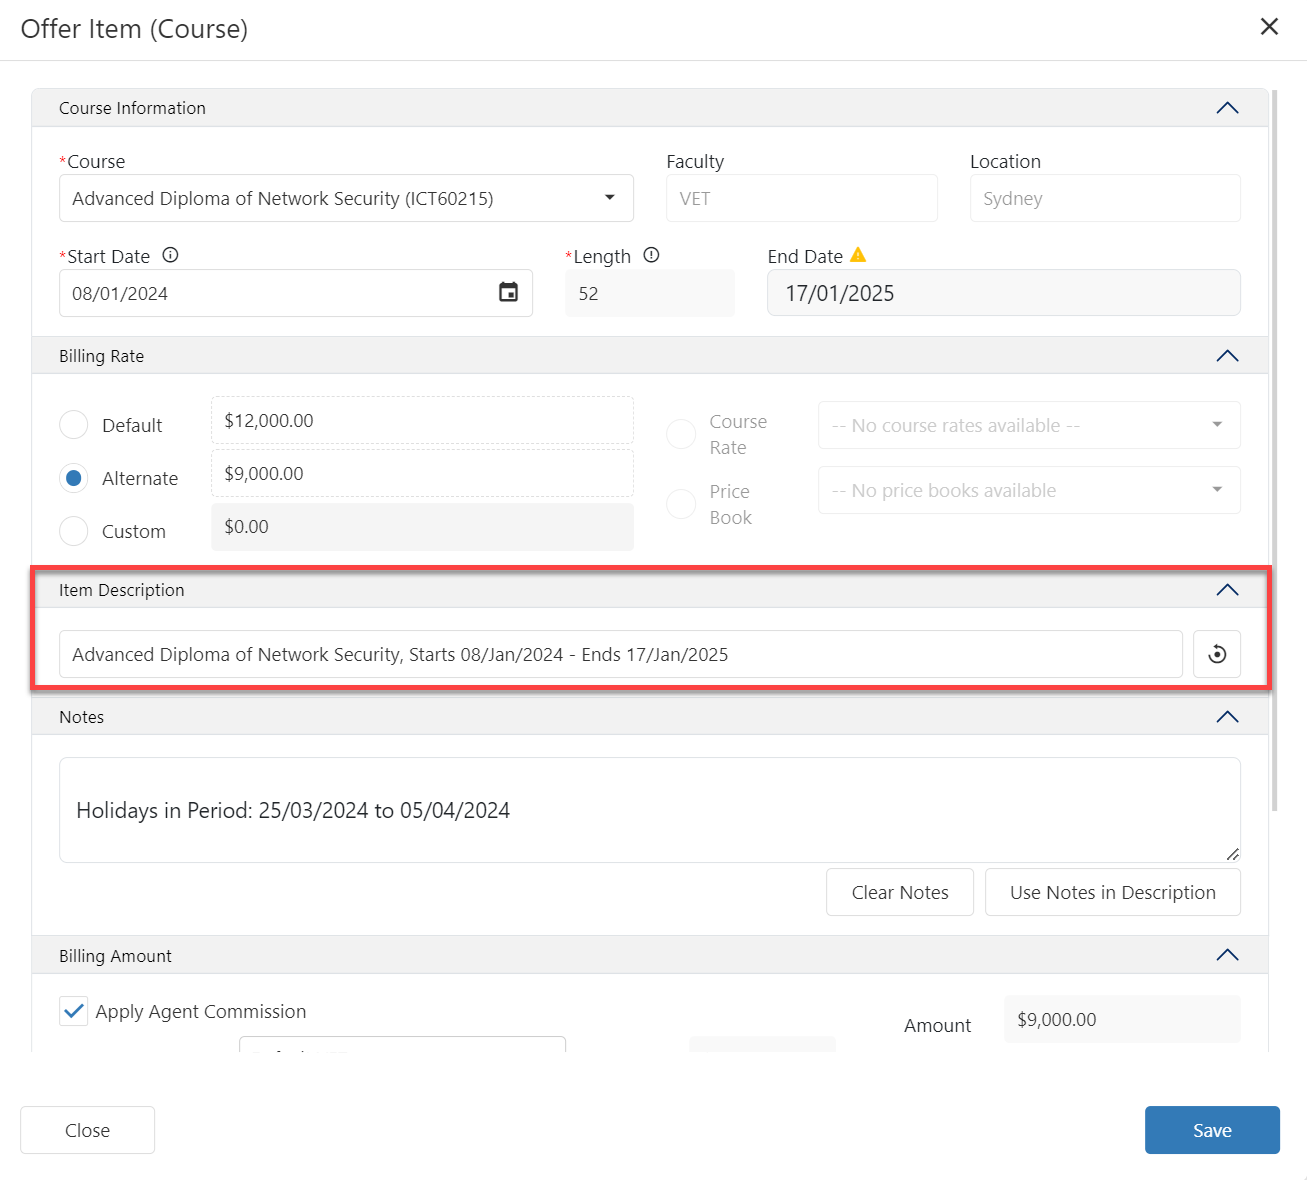Collapse the Billing Rate section
Viewport: 1307px width, 1180px height.
(1227, 356)
